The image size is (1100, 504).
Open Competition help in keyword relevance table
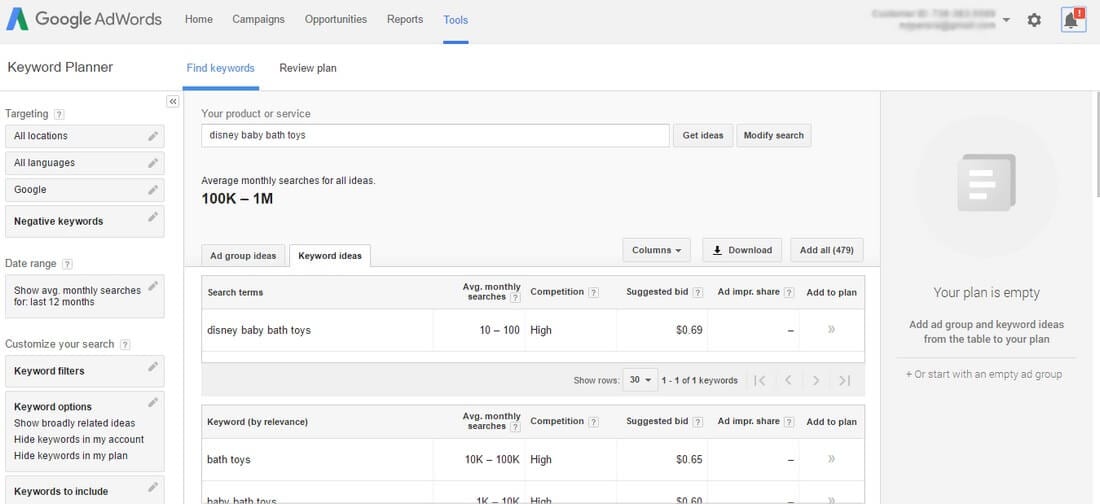click(593, 422)
